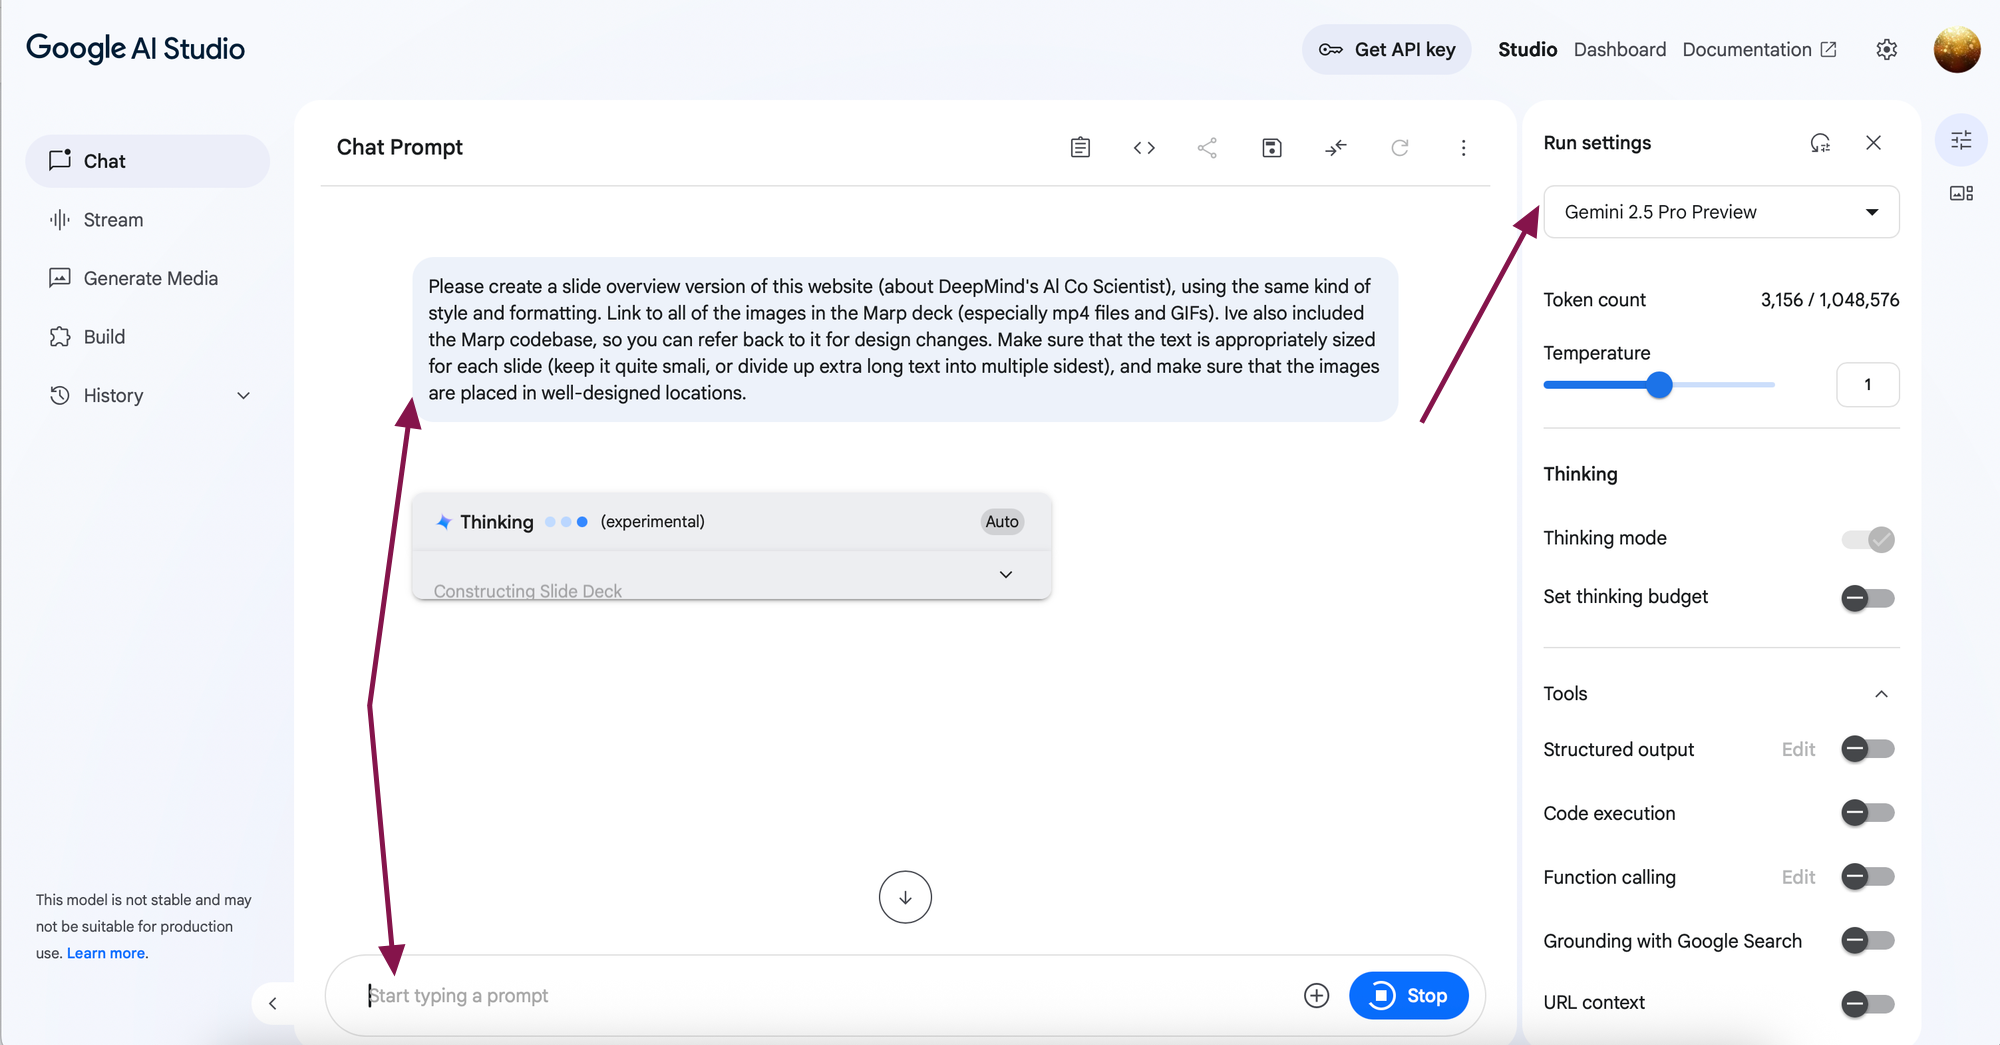Click the user profile avatar
The width and height of the screenshot is (2000, 1045).
[1957, 50]
